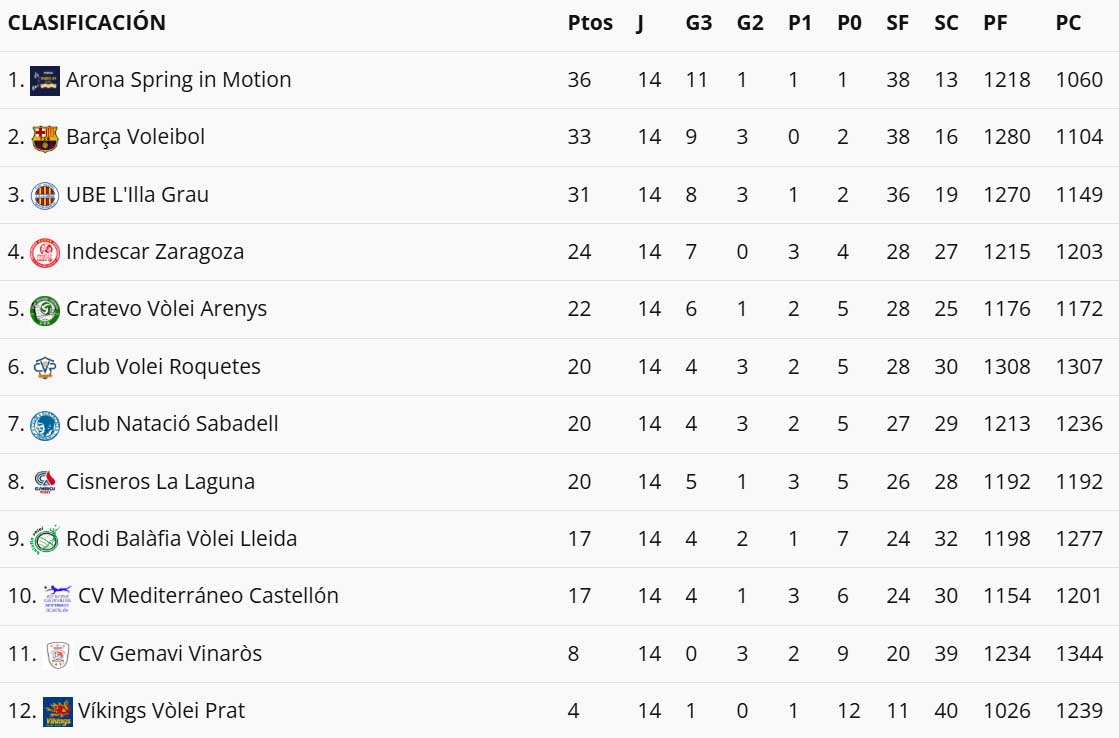Open the Barça Voleibol team name link
Screen dimensions: 1119x738
pyautogui.click(x=135, y=137)
